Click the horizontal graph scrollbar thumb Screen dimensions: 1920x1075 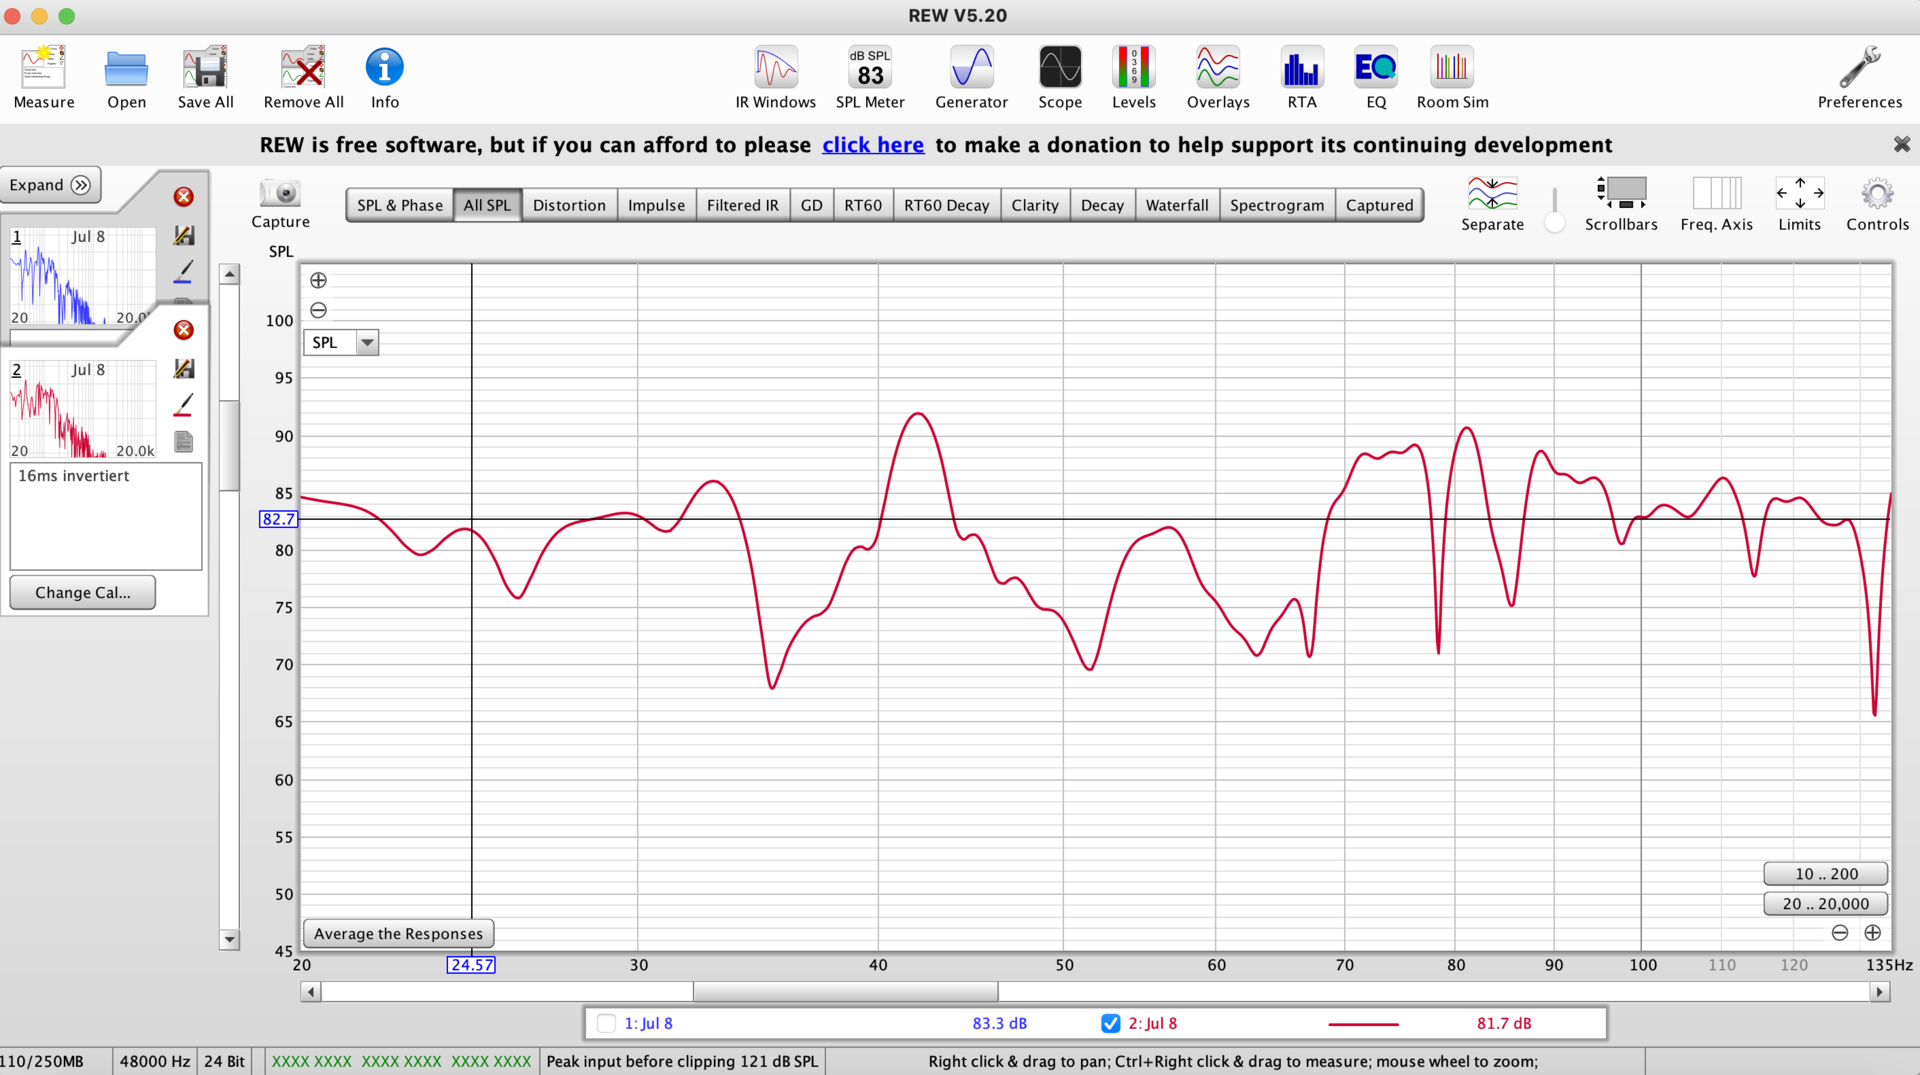pos(845,991)
